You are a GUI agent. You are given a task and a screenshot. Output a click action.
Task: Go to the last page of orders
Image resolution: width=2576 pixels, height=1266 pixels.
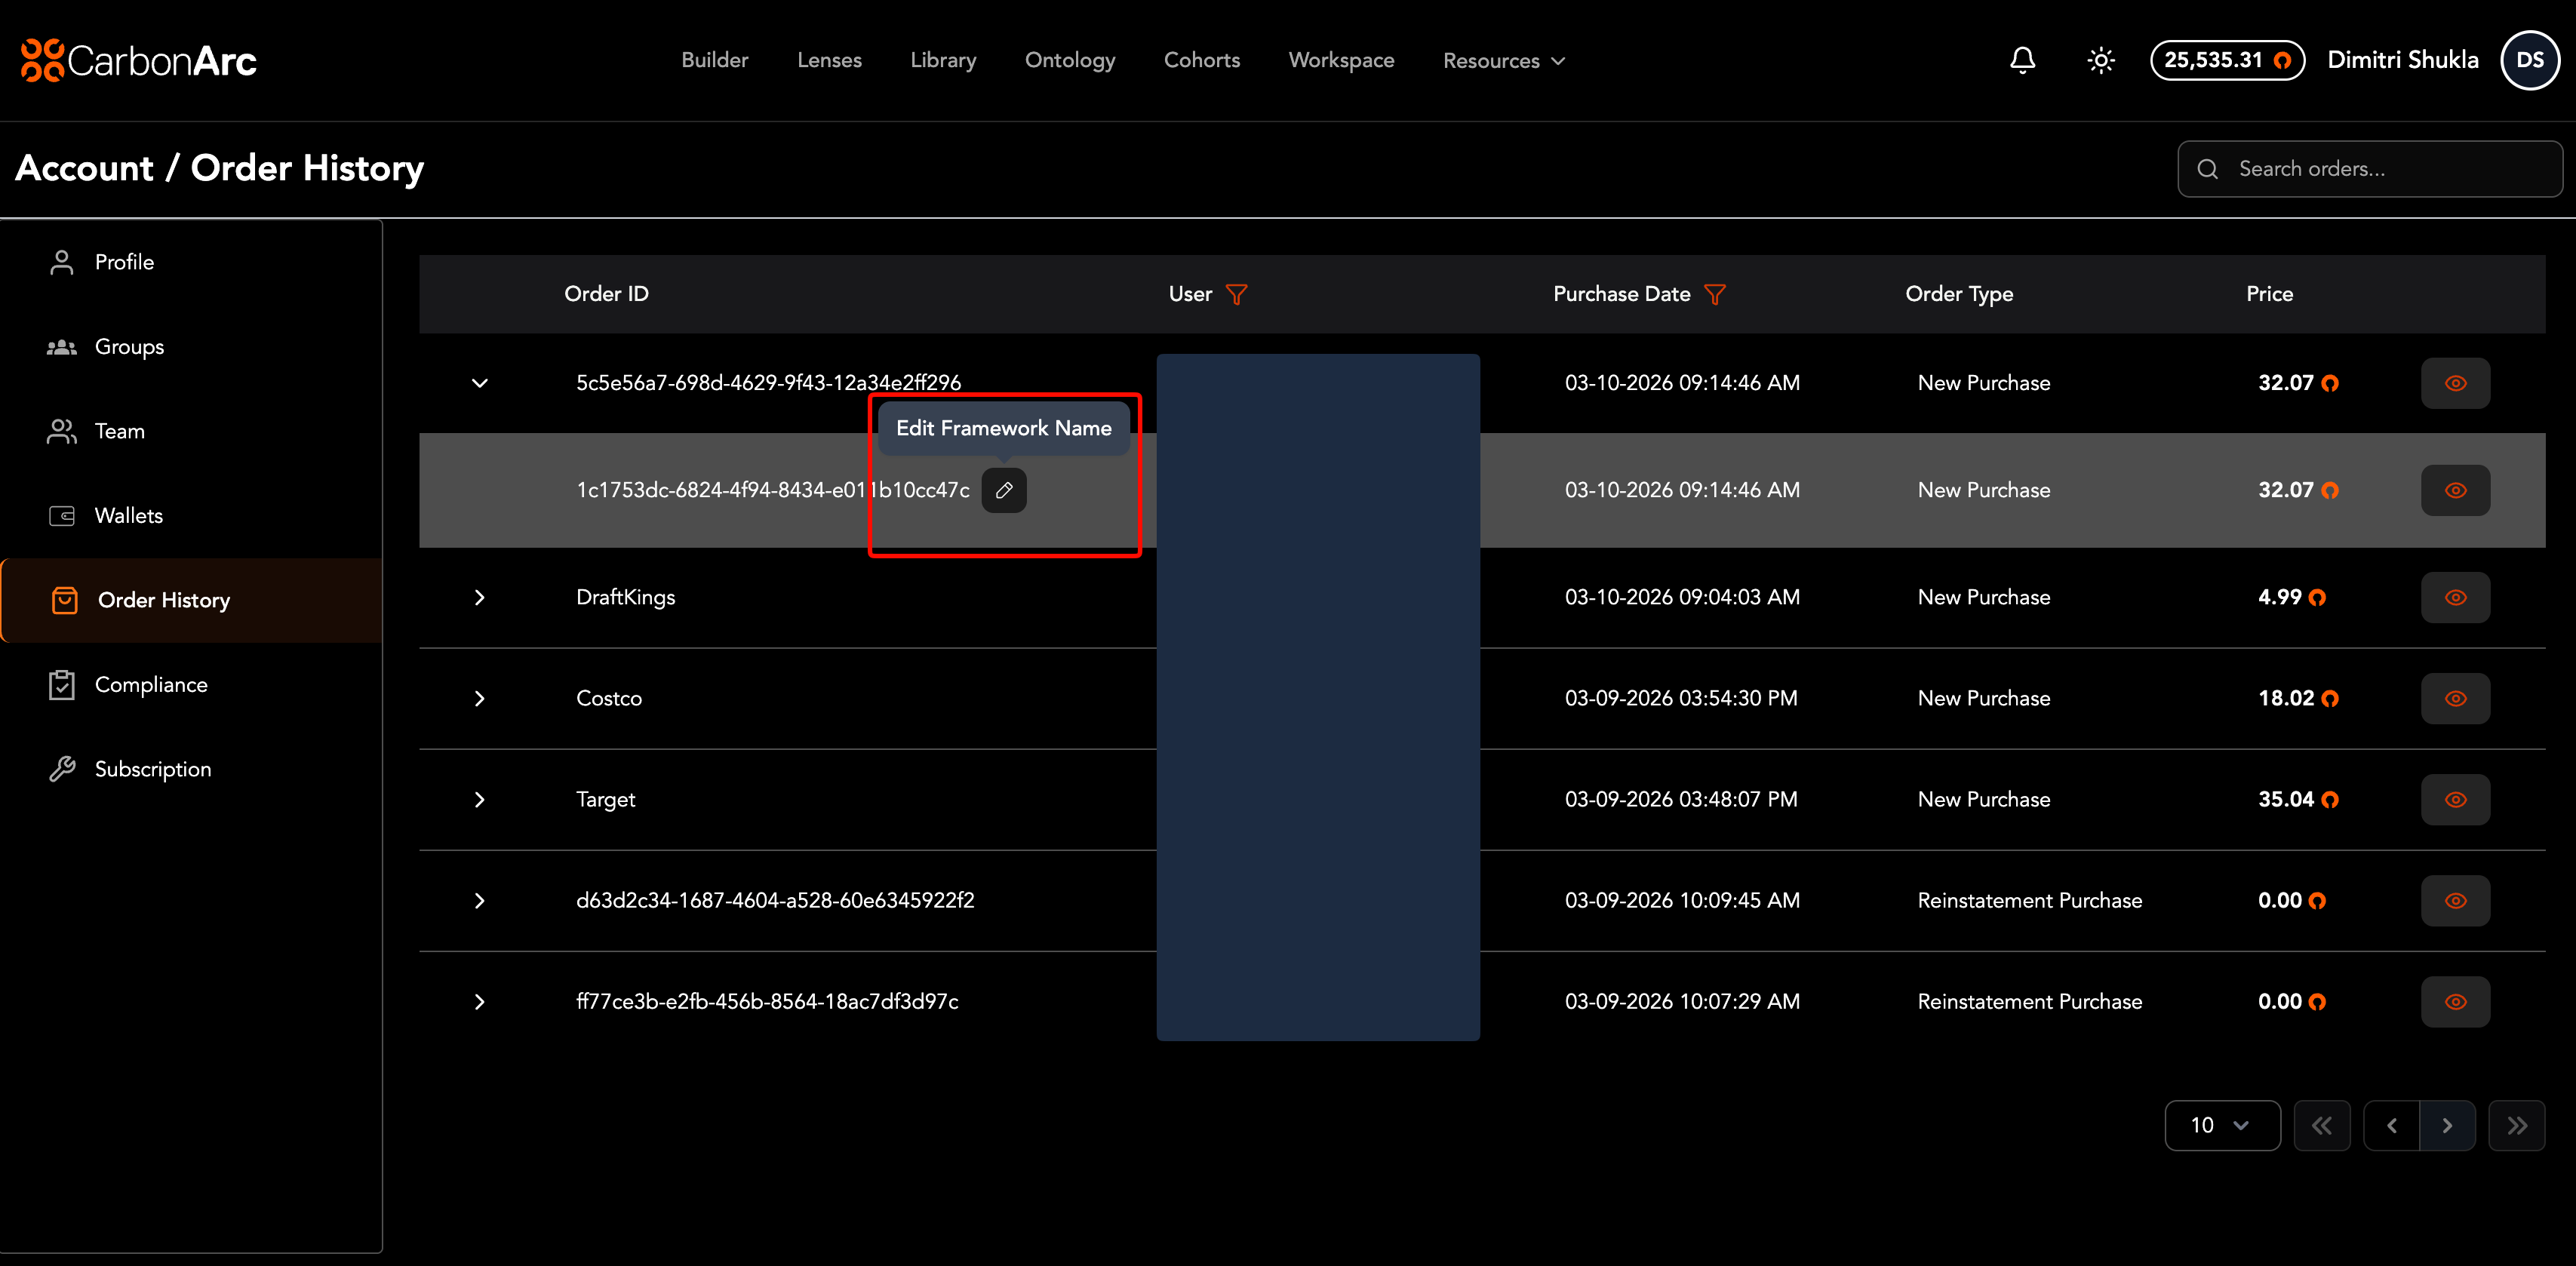pos(2516,1125)
